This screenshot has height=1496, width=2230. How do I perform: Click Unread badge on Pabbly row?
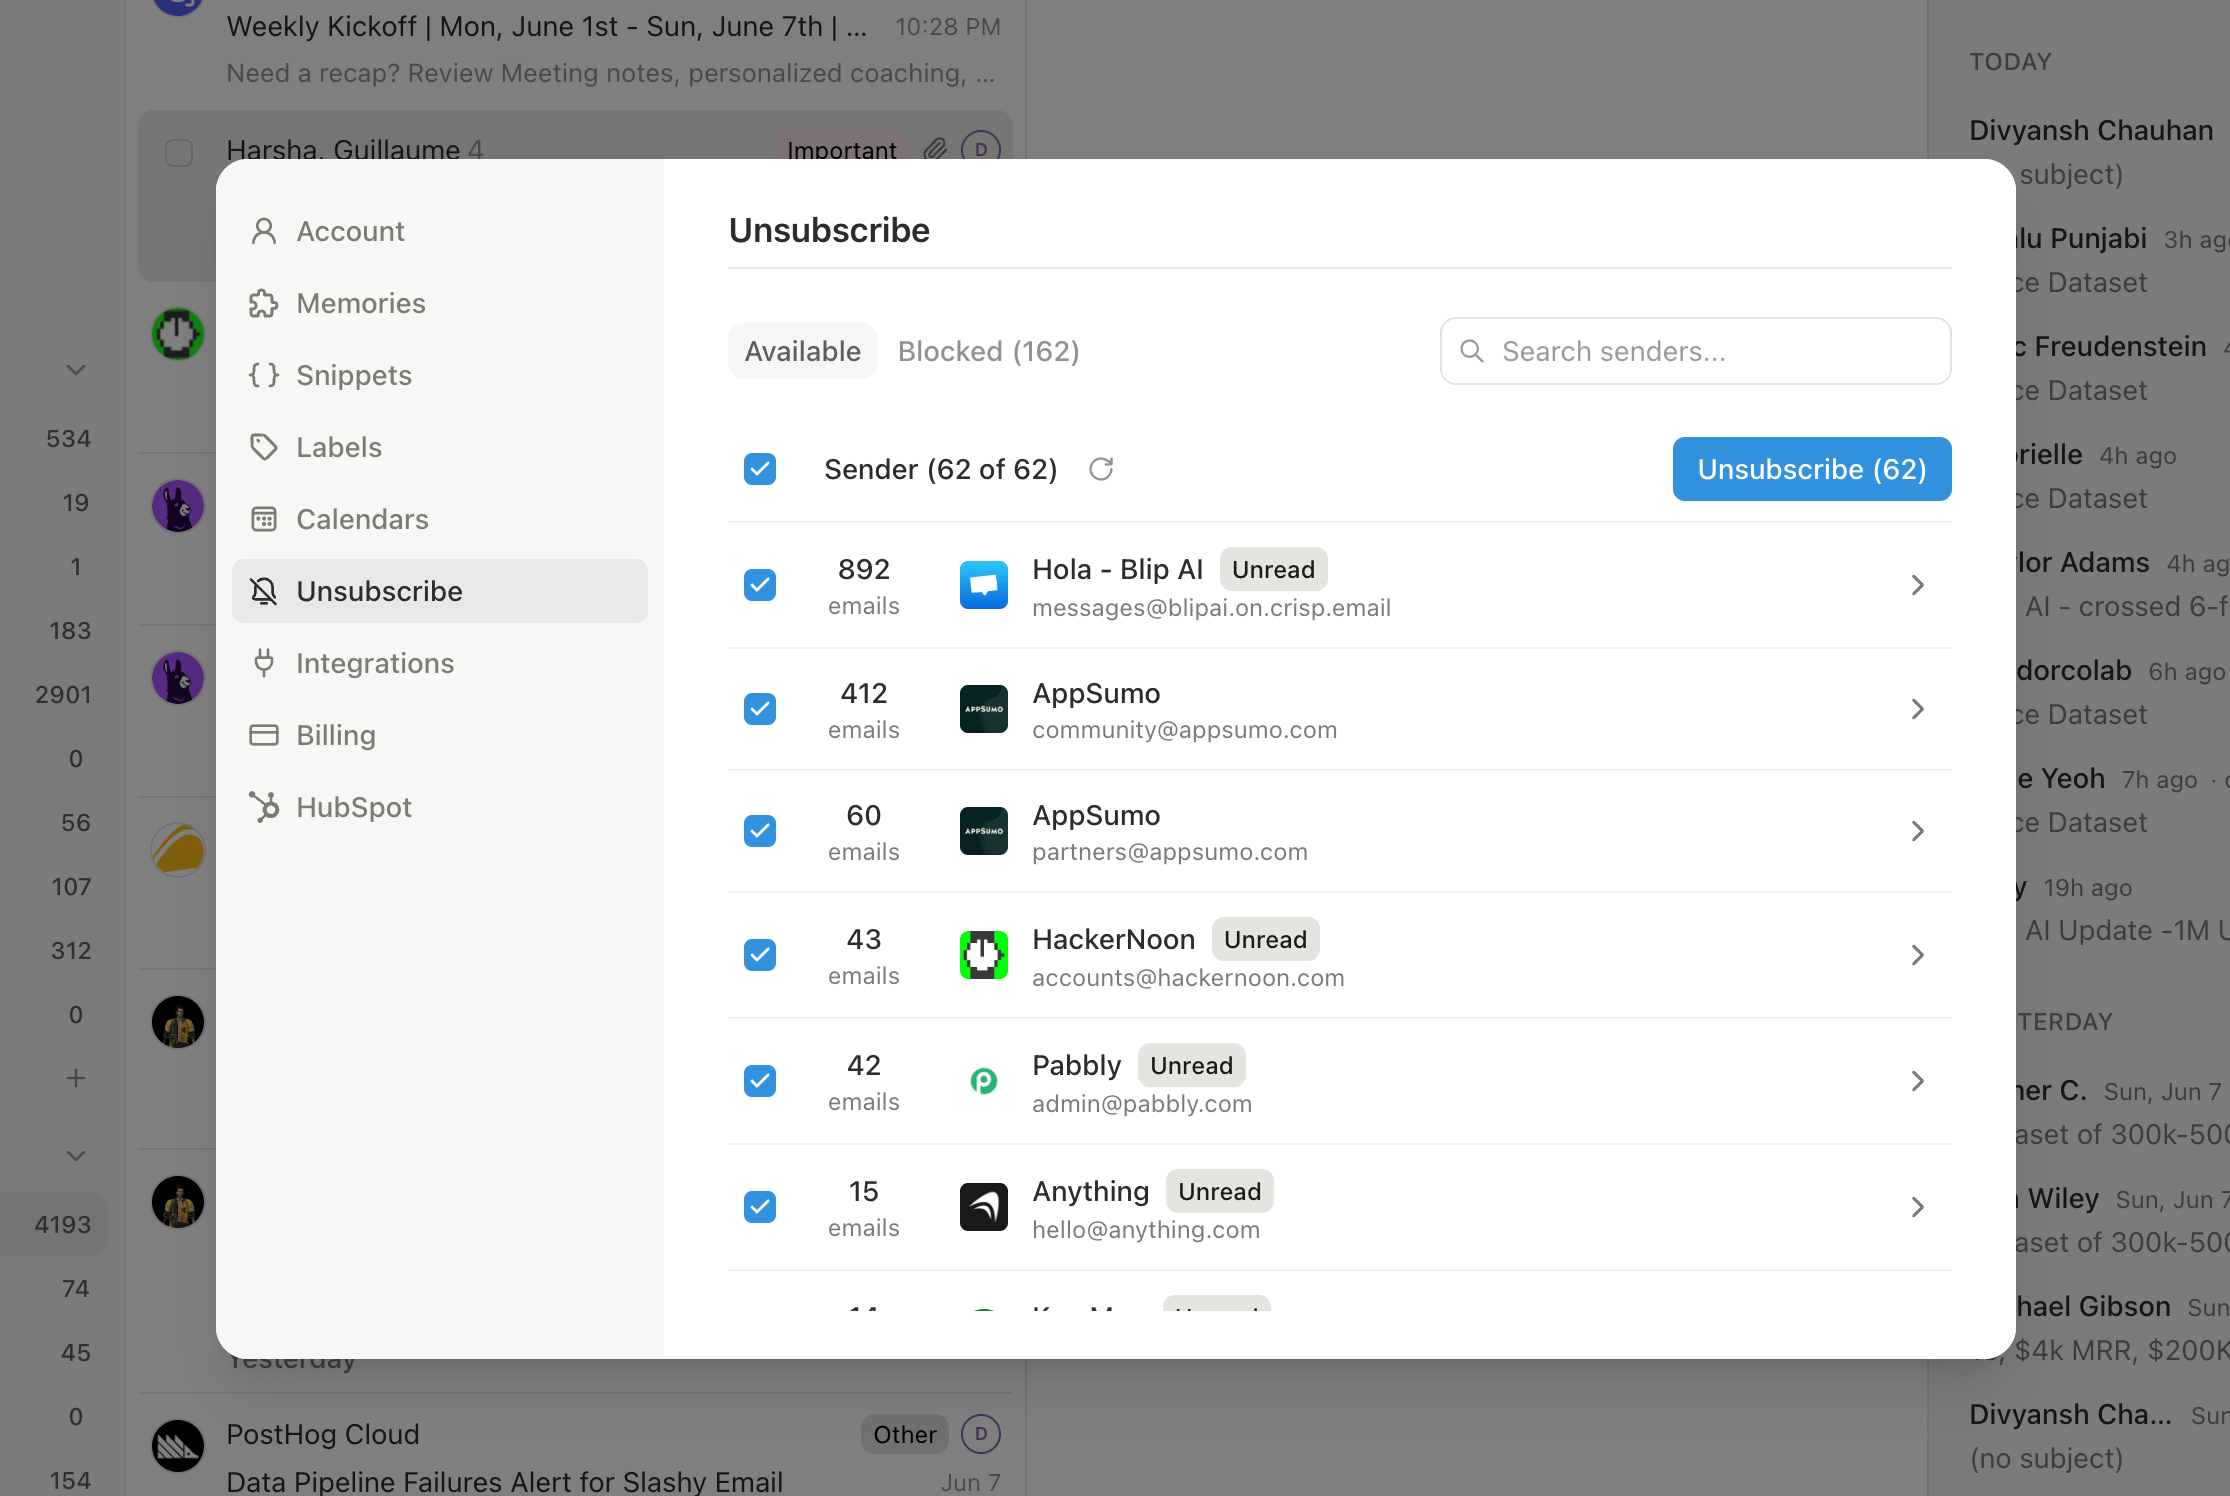(x=1191, y=1065)
